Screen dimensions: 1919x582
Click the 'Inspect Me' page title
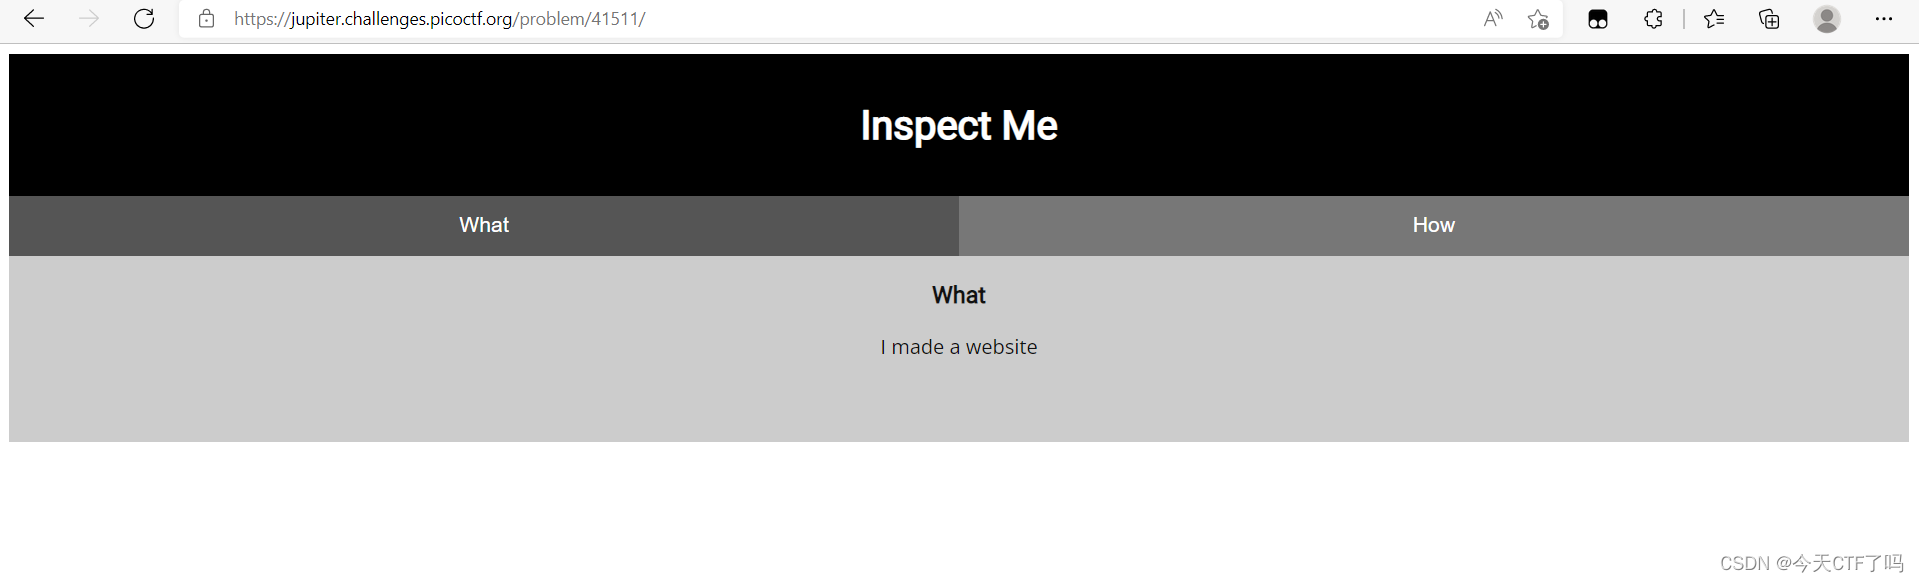pos(957,125)
